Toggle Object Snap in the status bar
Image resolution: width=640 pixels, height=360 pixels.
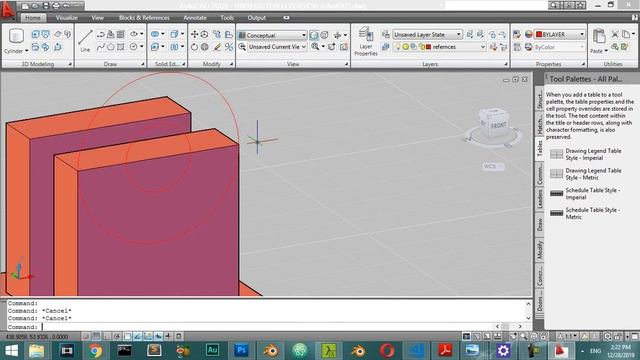[x=127, y=336]
